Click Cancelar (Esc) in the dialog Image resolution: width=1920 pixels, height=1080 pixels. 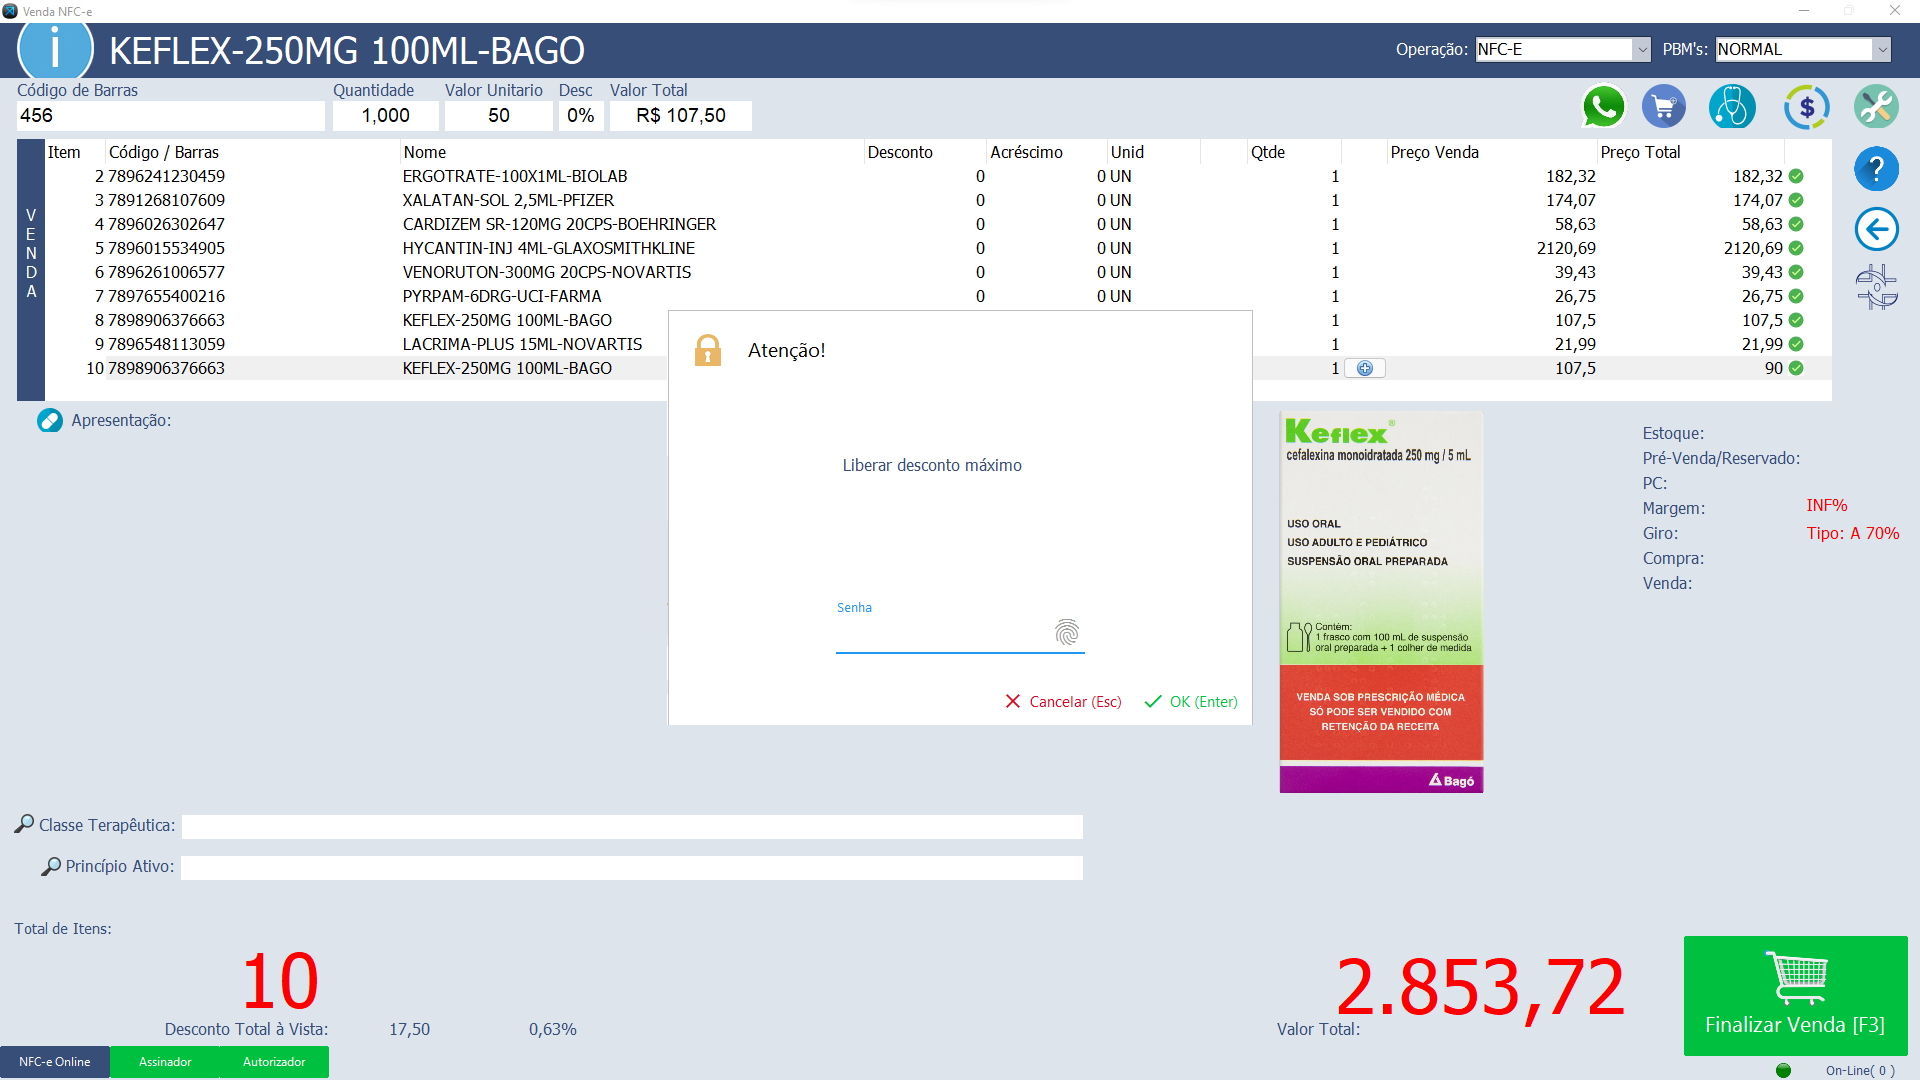click(x=1063, y=702)
